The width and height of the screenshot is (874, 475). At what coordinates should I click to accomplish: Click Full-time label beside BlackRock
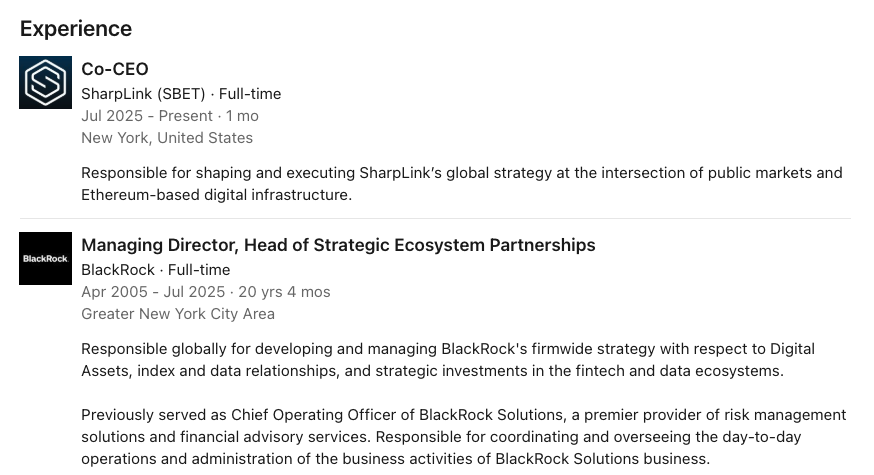(x=199, y=270)
